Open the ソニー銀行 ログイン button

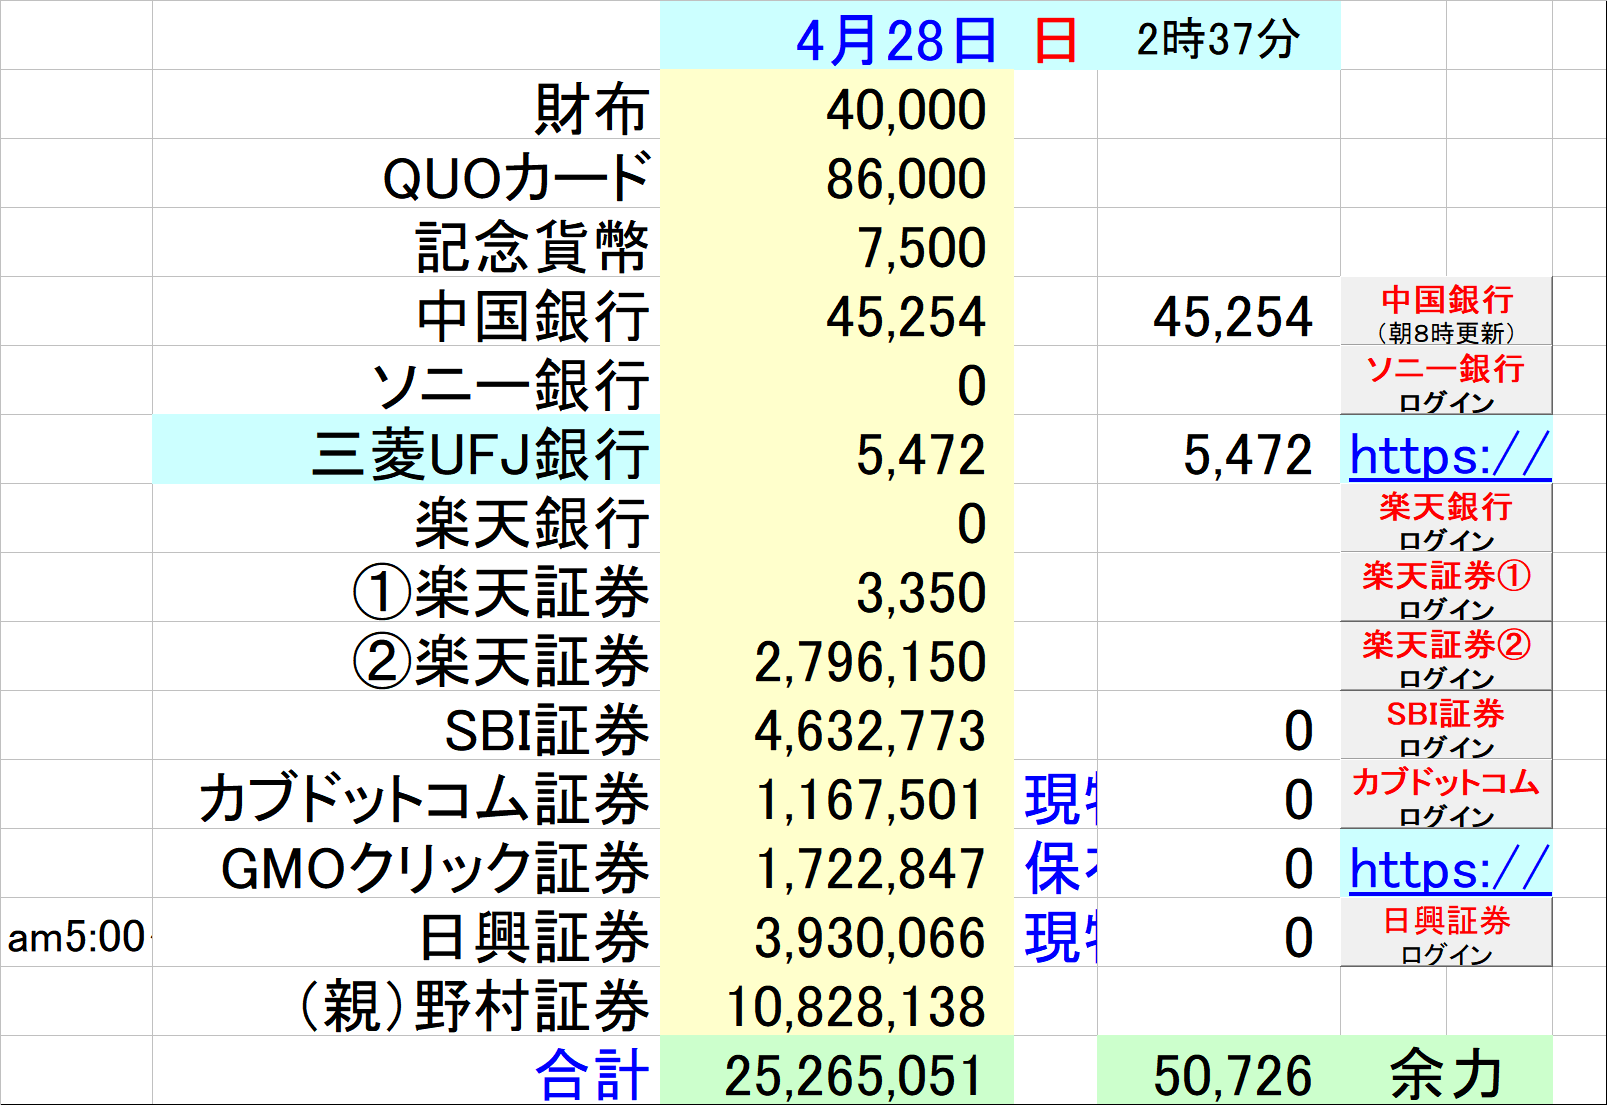coord(1446,381)
